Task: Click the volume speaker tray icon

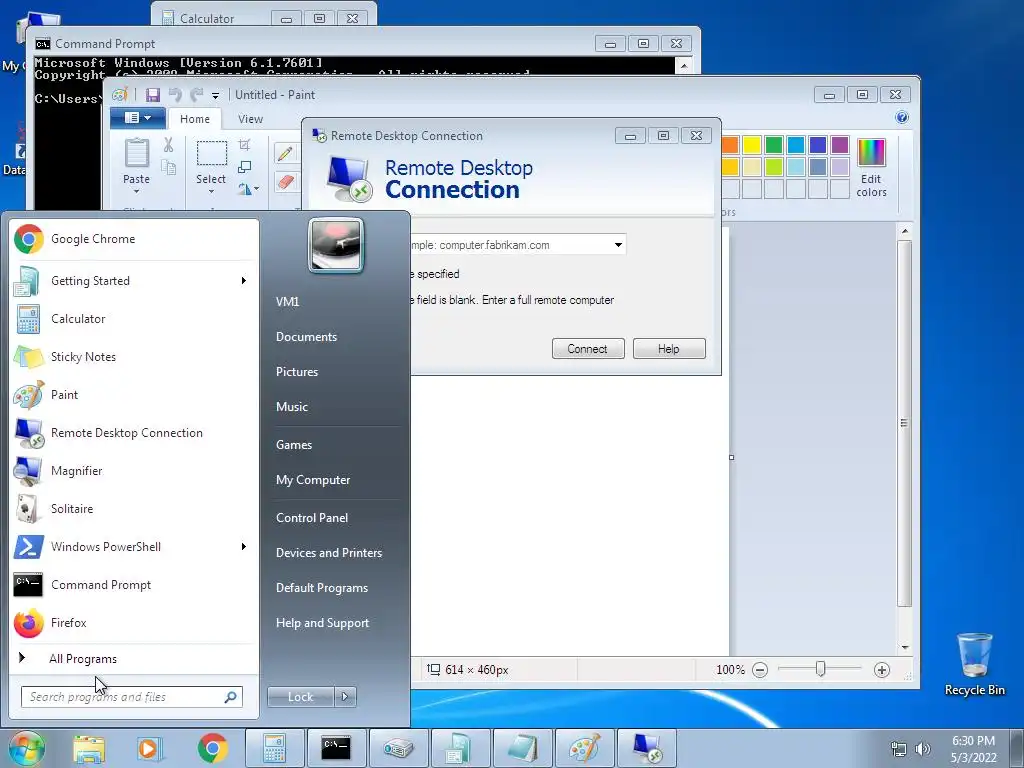Action: (x=922, y=749)
